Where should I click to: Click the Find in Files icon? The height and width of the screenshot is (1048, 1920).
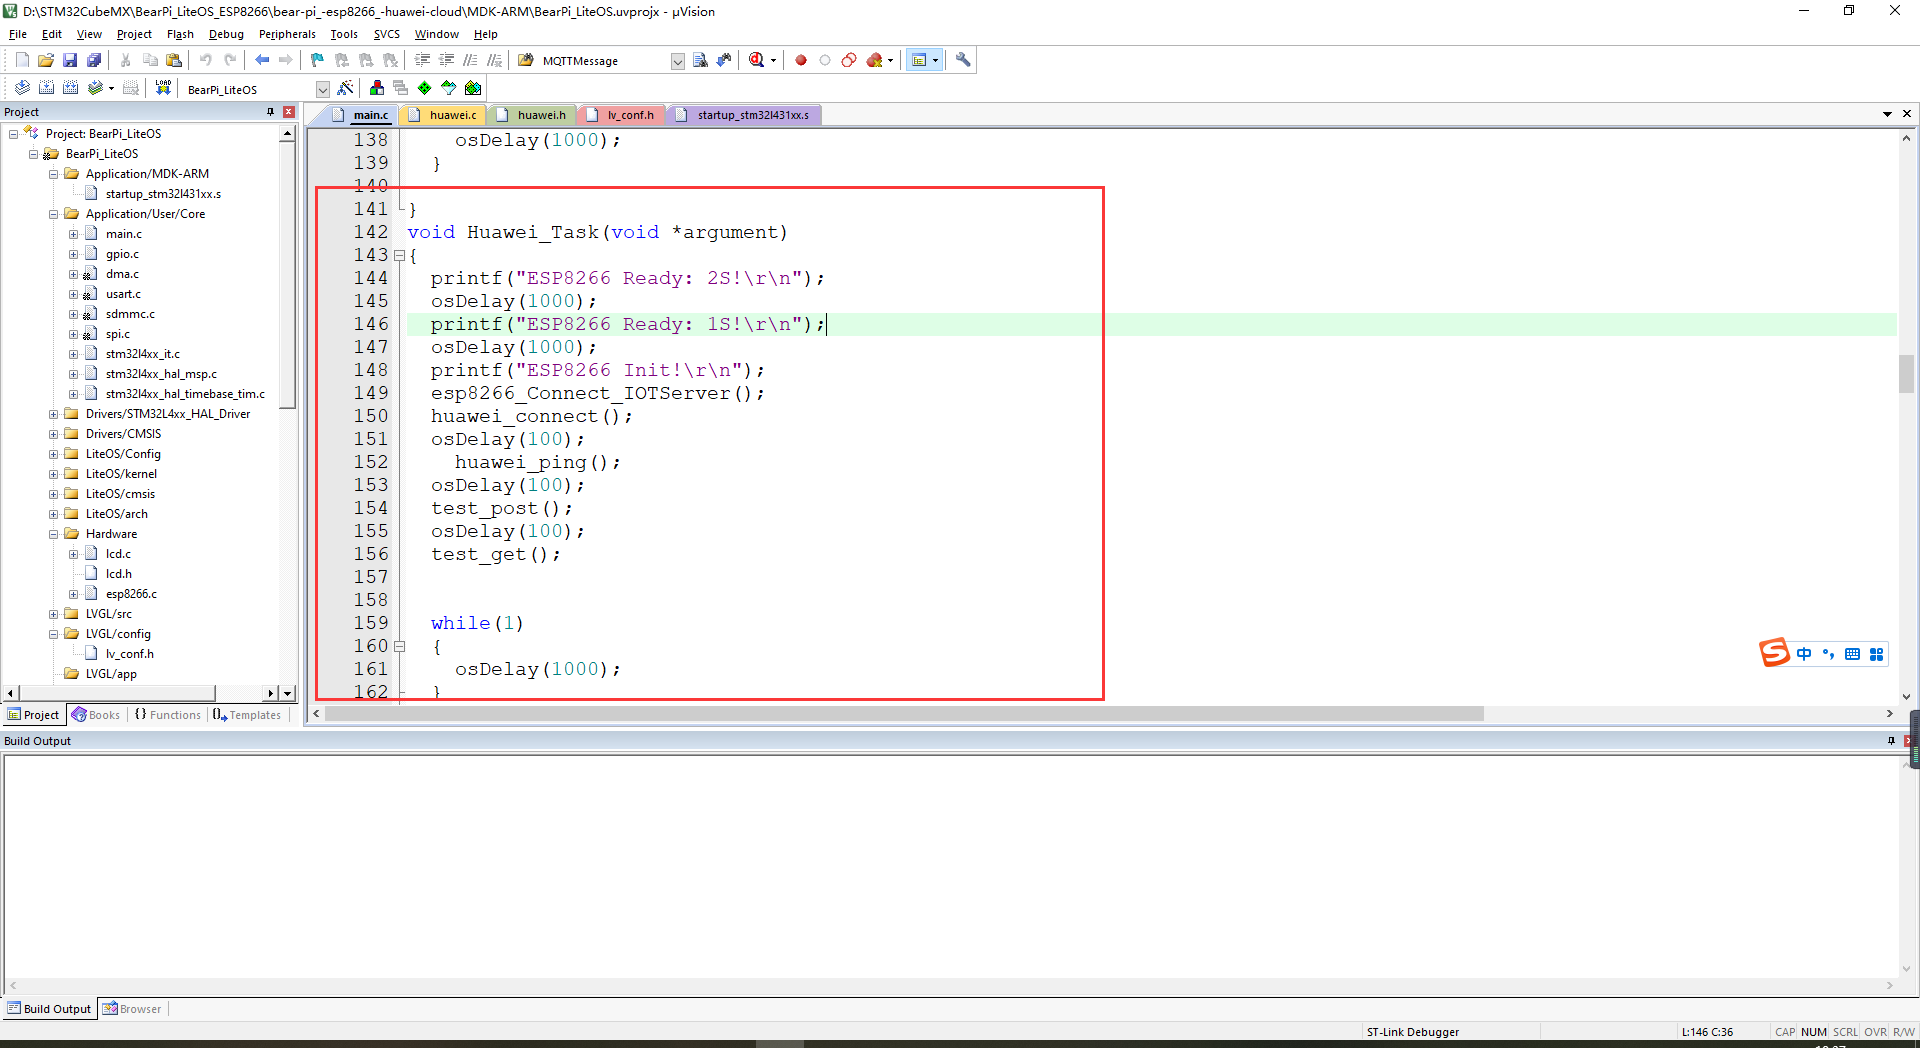(x=526, y=60)
